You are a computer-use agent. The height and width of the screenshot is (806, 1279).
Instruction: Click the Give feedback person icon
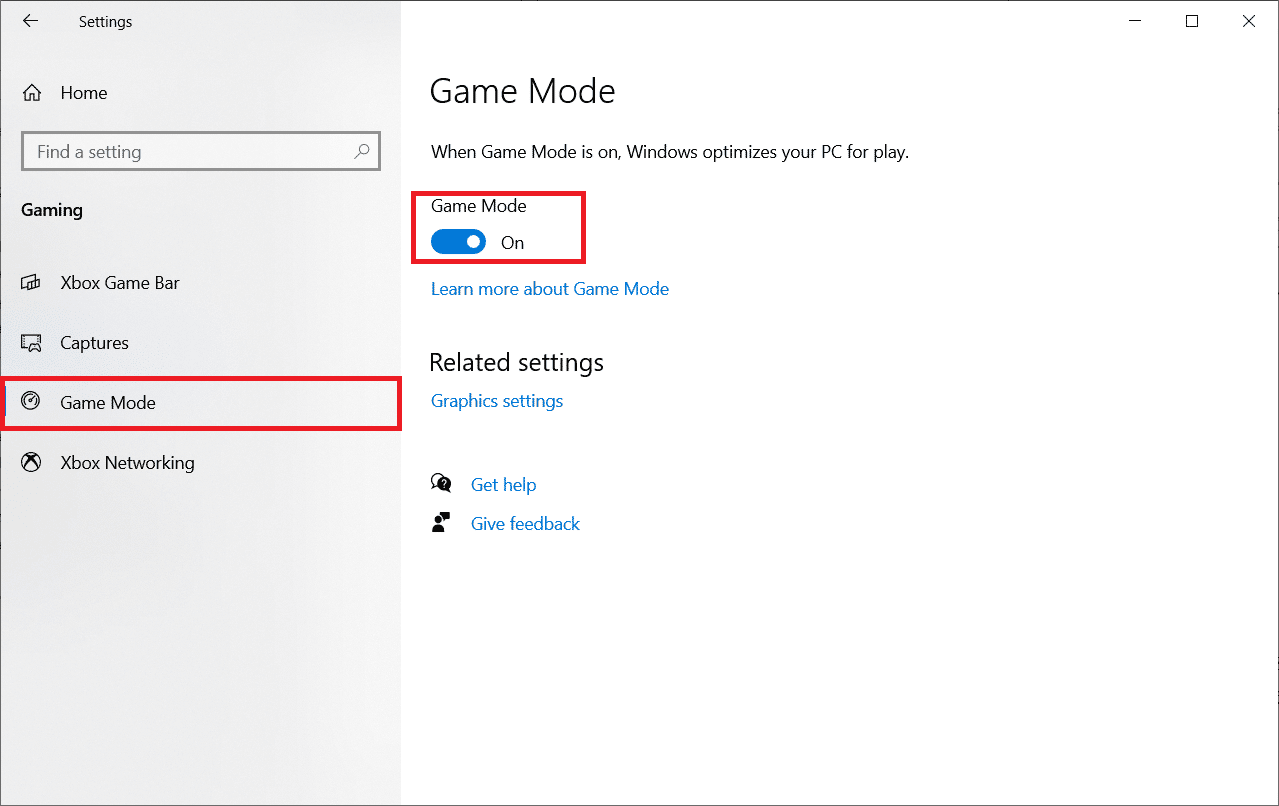point(441,523)
